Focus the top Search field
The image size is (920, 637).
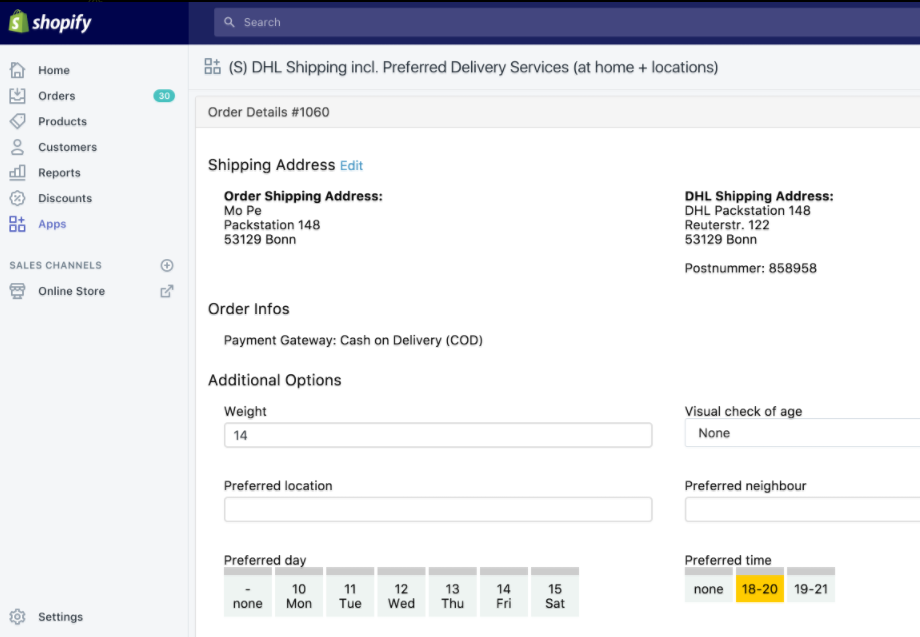click(567, 22)
